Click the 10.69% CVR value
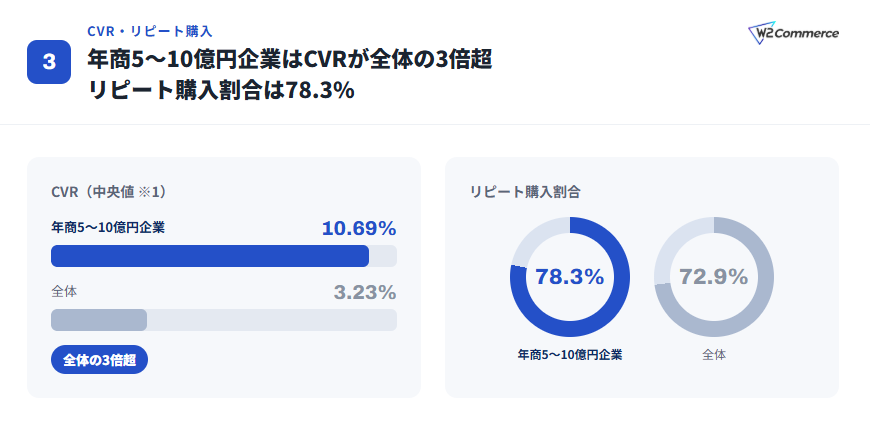Screen dimensions: 870x428 (359, 228)
